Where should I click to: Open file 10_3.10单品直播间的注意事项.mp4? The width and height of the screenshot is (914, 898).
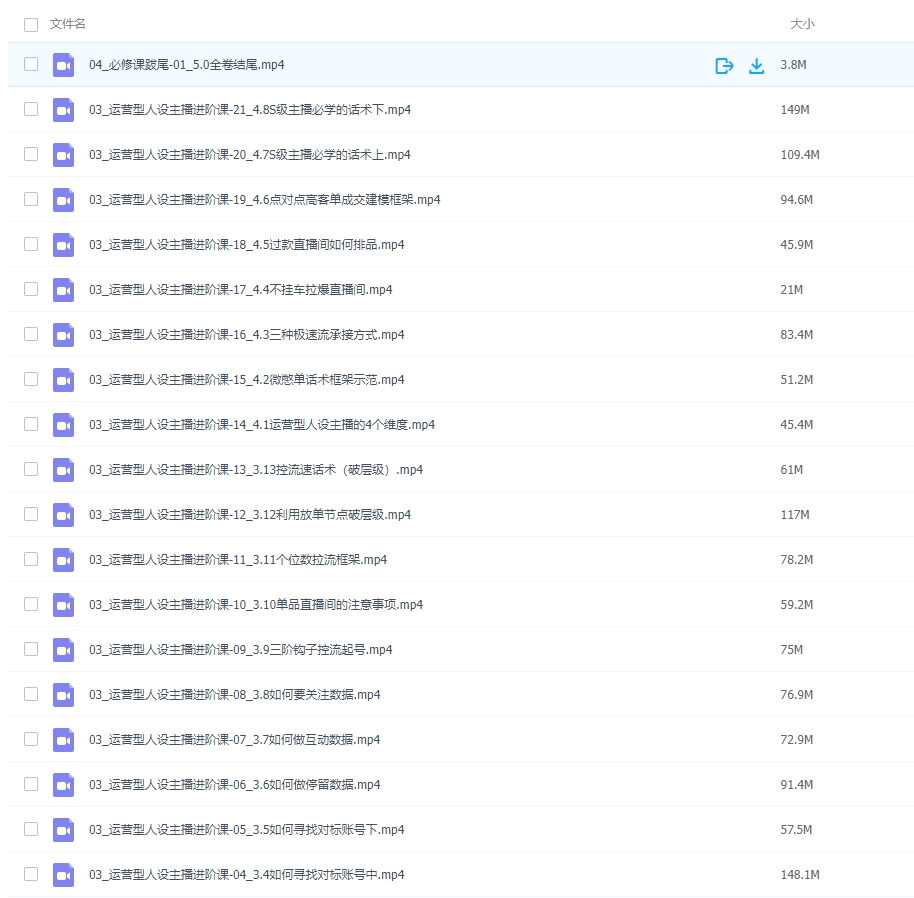coord(255,605)
